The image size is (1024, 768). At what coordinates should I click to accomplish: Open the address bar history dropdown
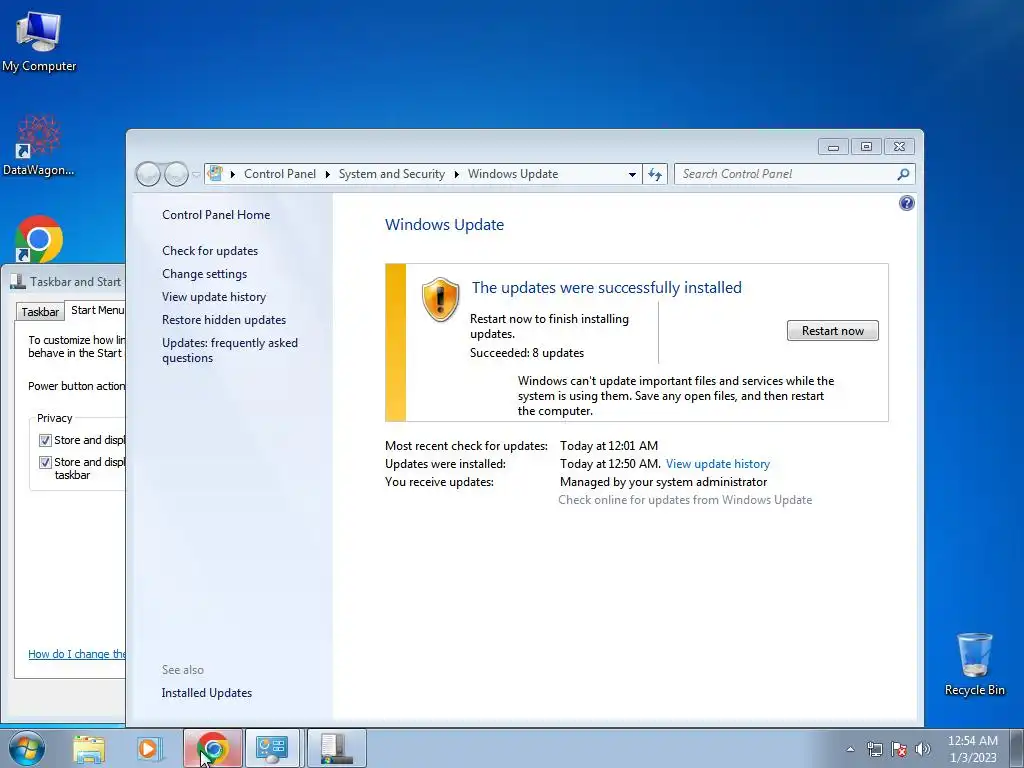tap(632, 174)
